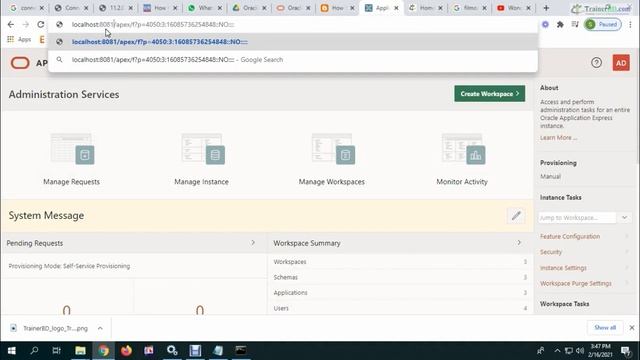This screenshot has height=360, width=640.
Task: Click the Jump to Workspace input field
Action: coord(577,218)
